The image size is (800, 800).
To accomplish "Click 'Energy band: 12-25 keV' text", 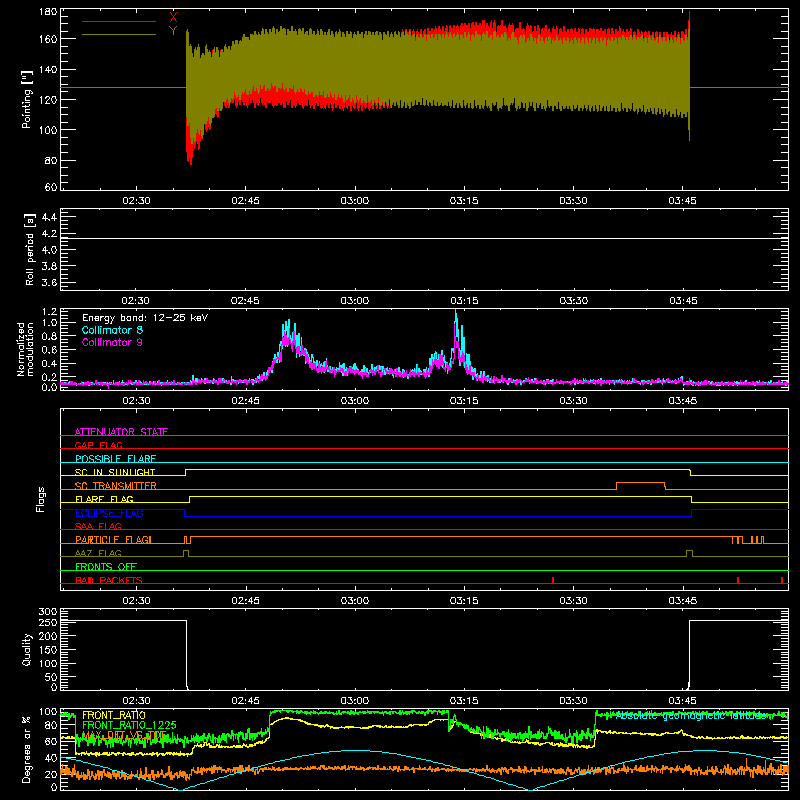I will coord(145,318).
